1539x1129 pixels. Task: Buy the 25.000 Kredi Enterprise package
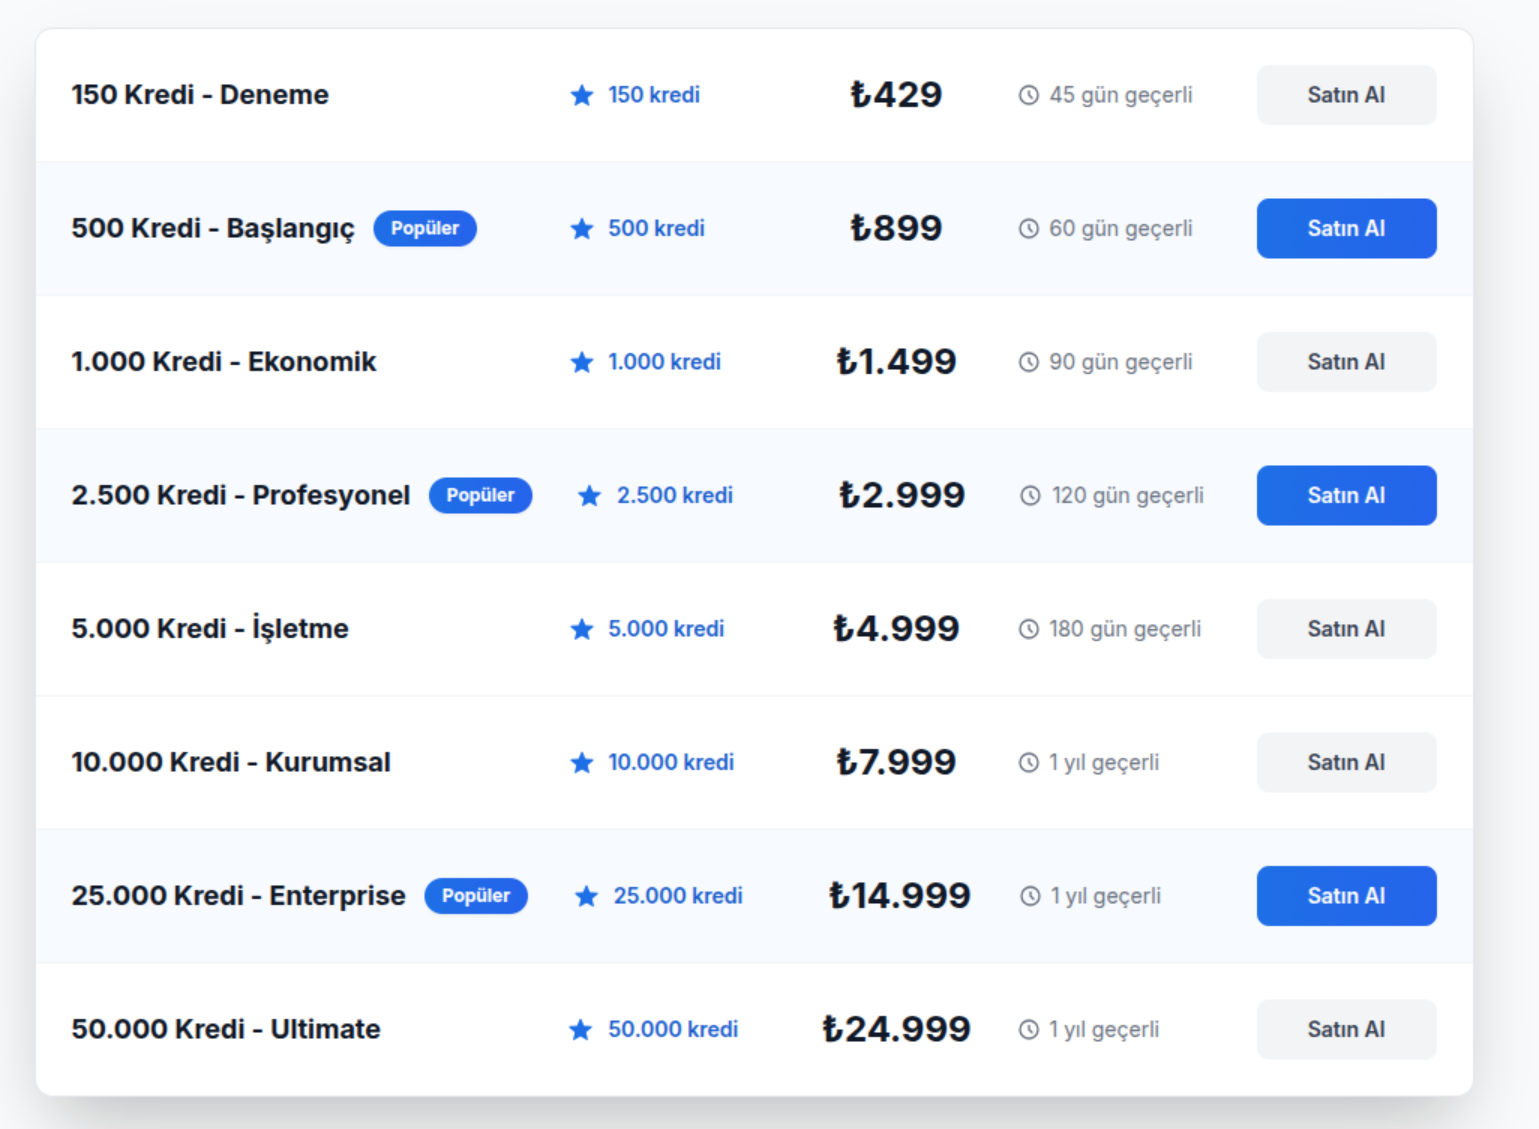click(x=1346, y=896)
